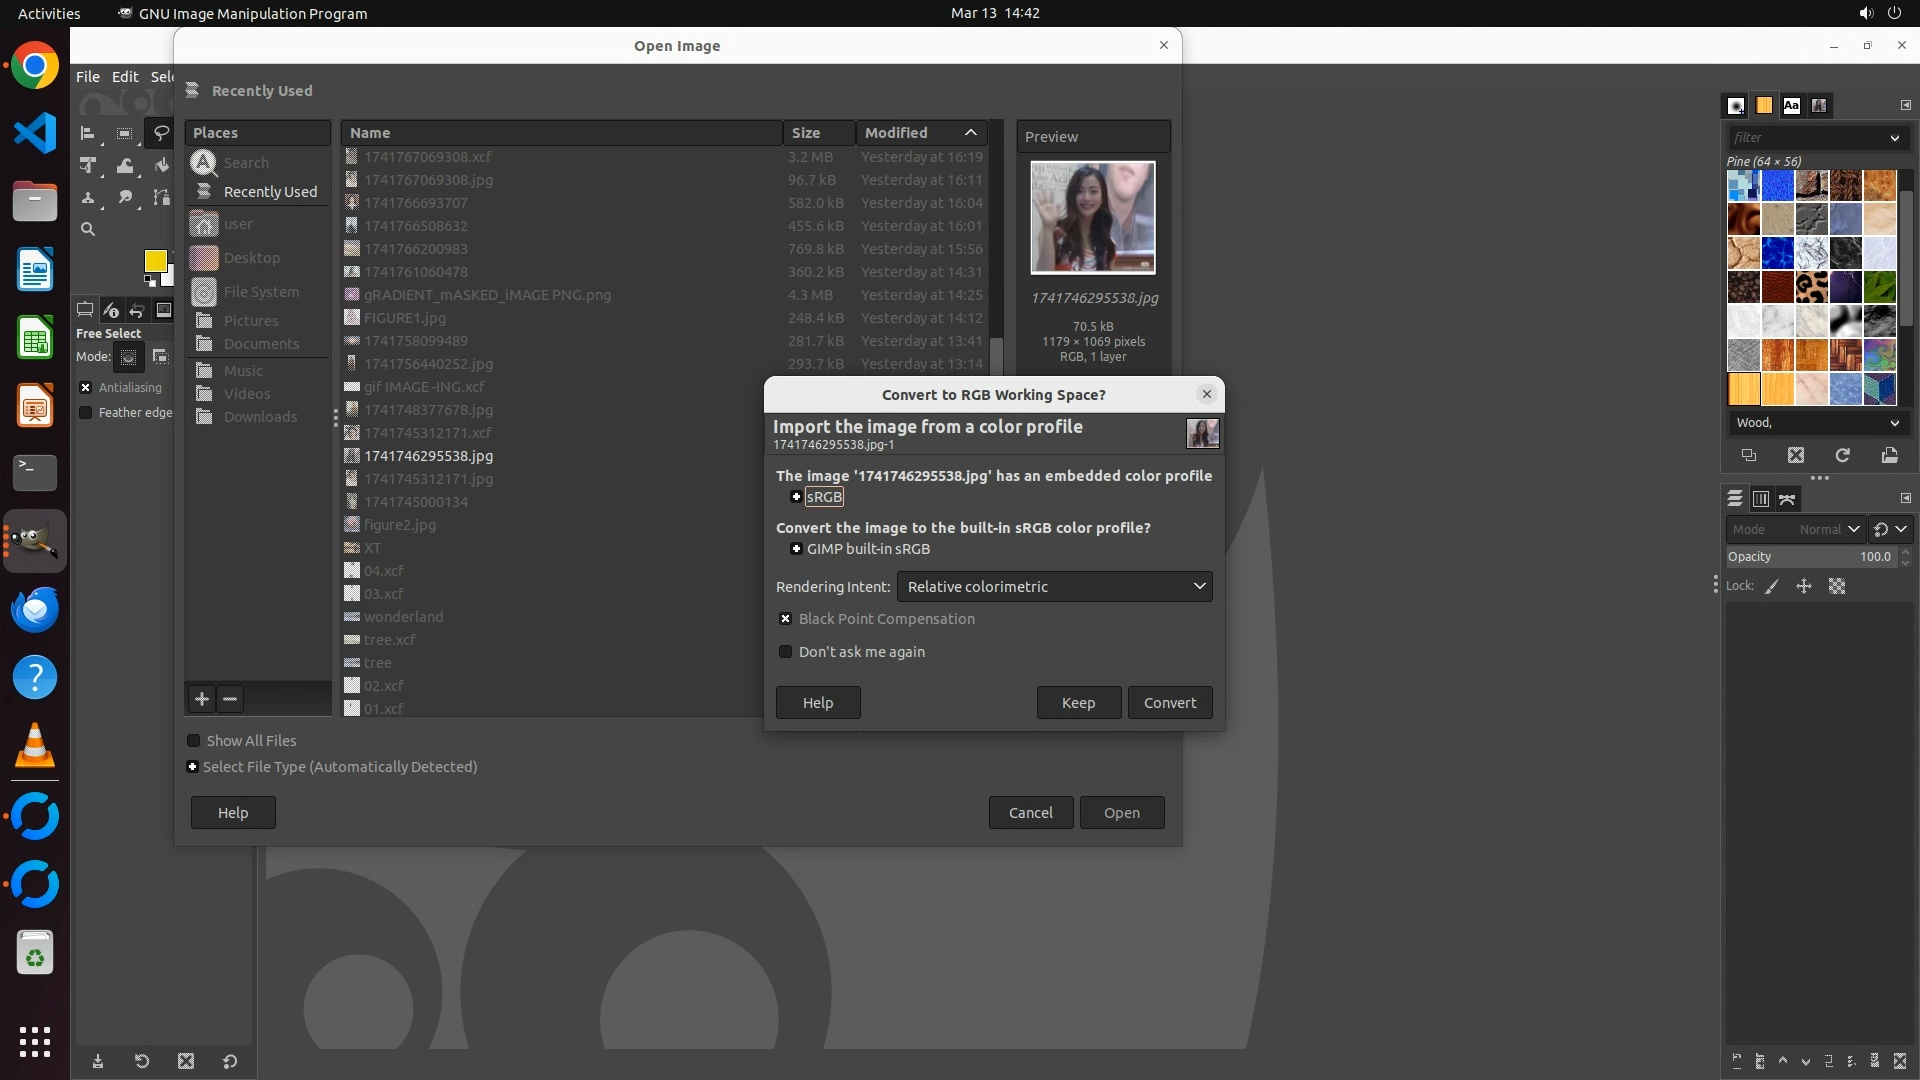The width and height of the screenshot is (1920, 1080).
Task: Click Keep to preserve embedded profile
Action: [1077, 702]
